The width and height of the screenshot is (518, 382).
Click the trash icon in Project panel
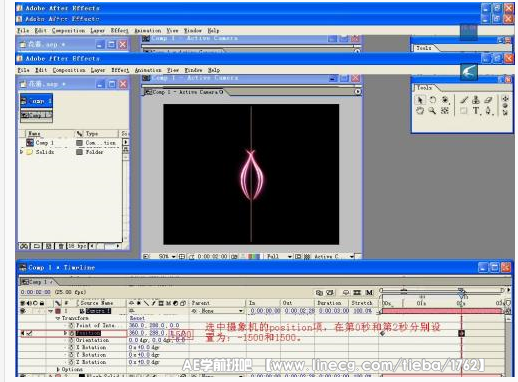pyautogui.click(x=61, y=246)
